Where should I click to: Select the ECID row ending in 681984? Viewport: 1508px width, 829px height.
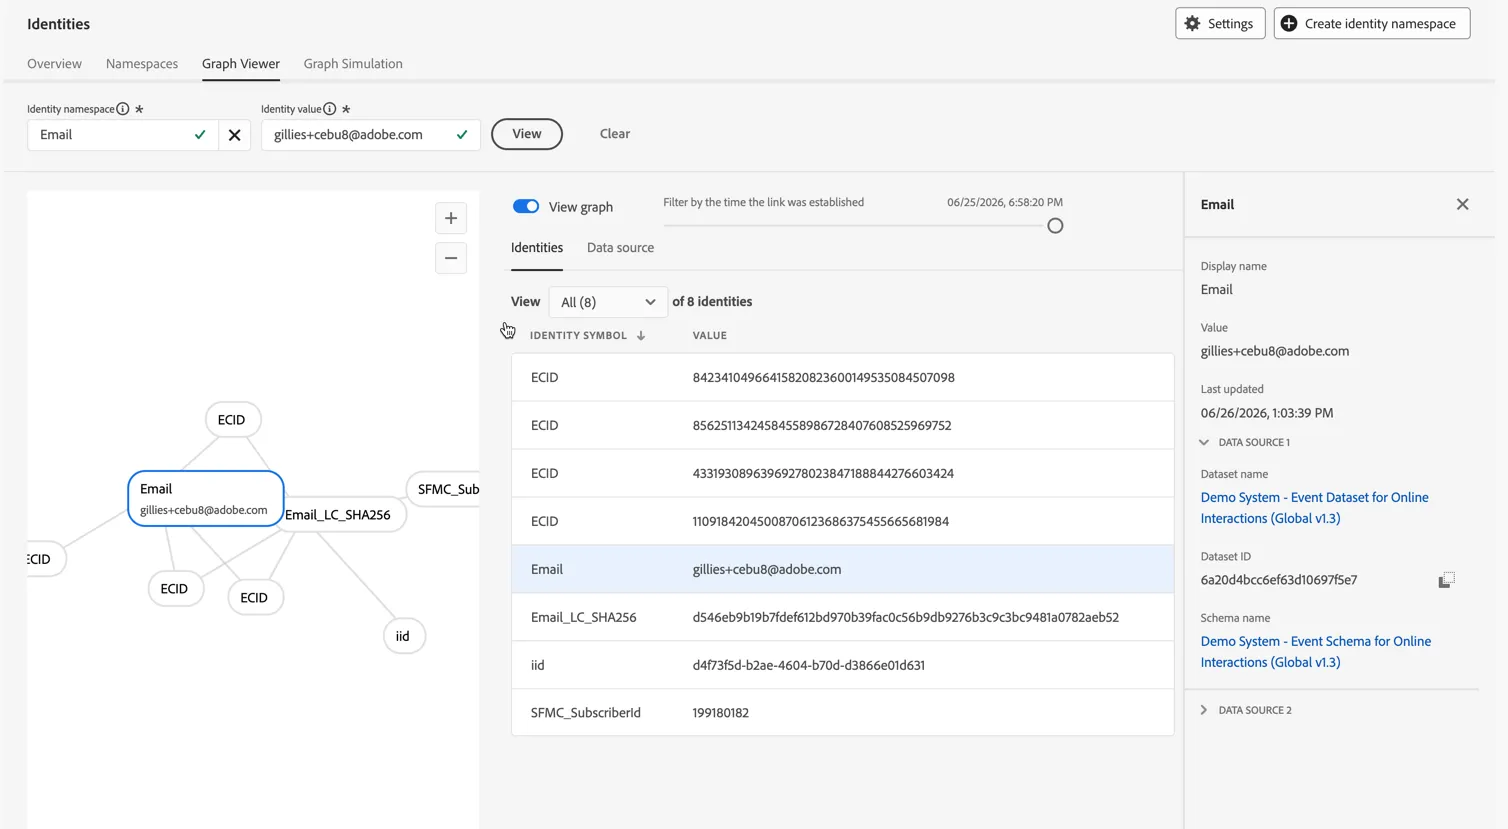(x=842, y=521)
